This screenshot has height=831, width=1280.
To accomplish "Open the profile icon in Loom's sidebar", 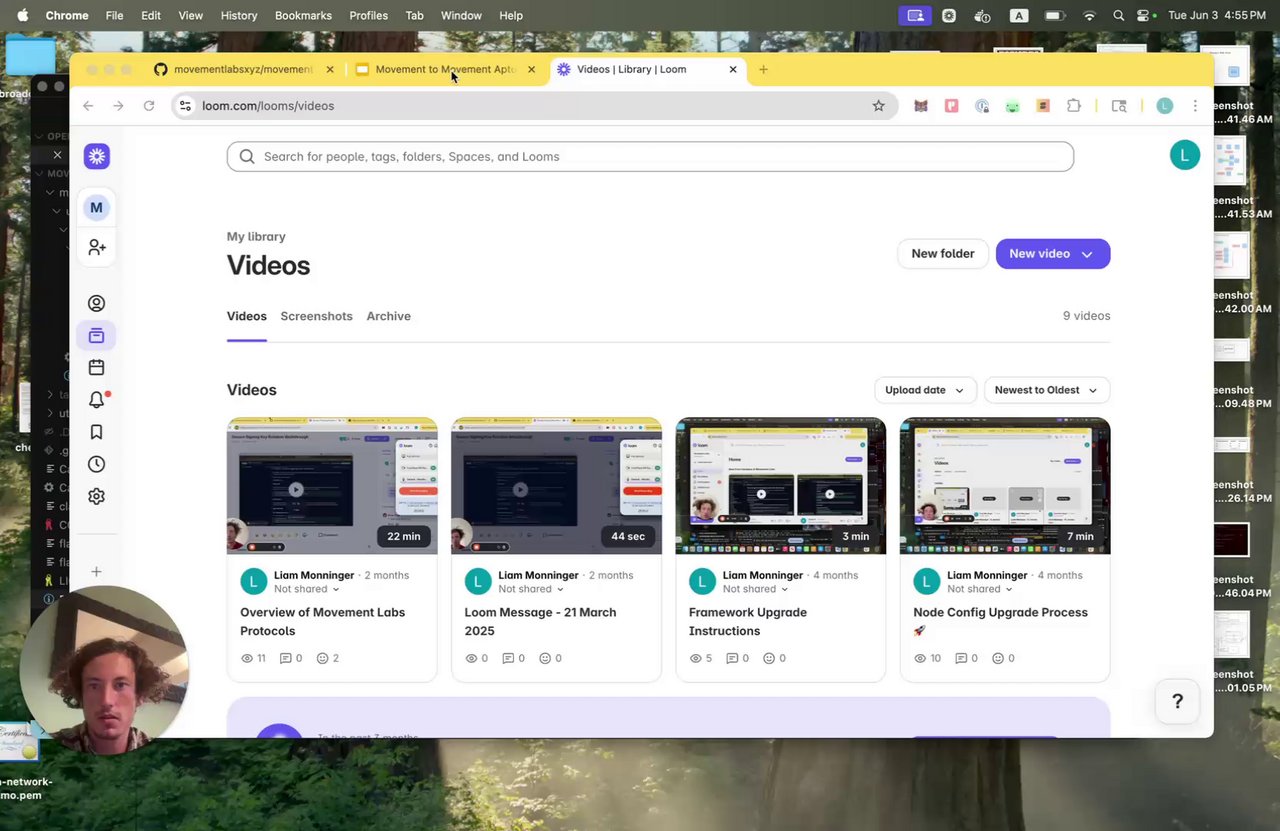I will coord(96,303).
